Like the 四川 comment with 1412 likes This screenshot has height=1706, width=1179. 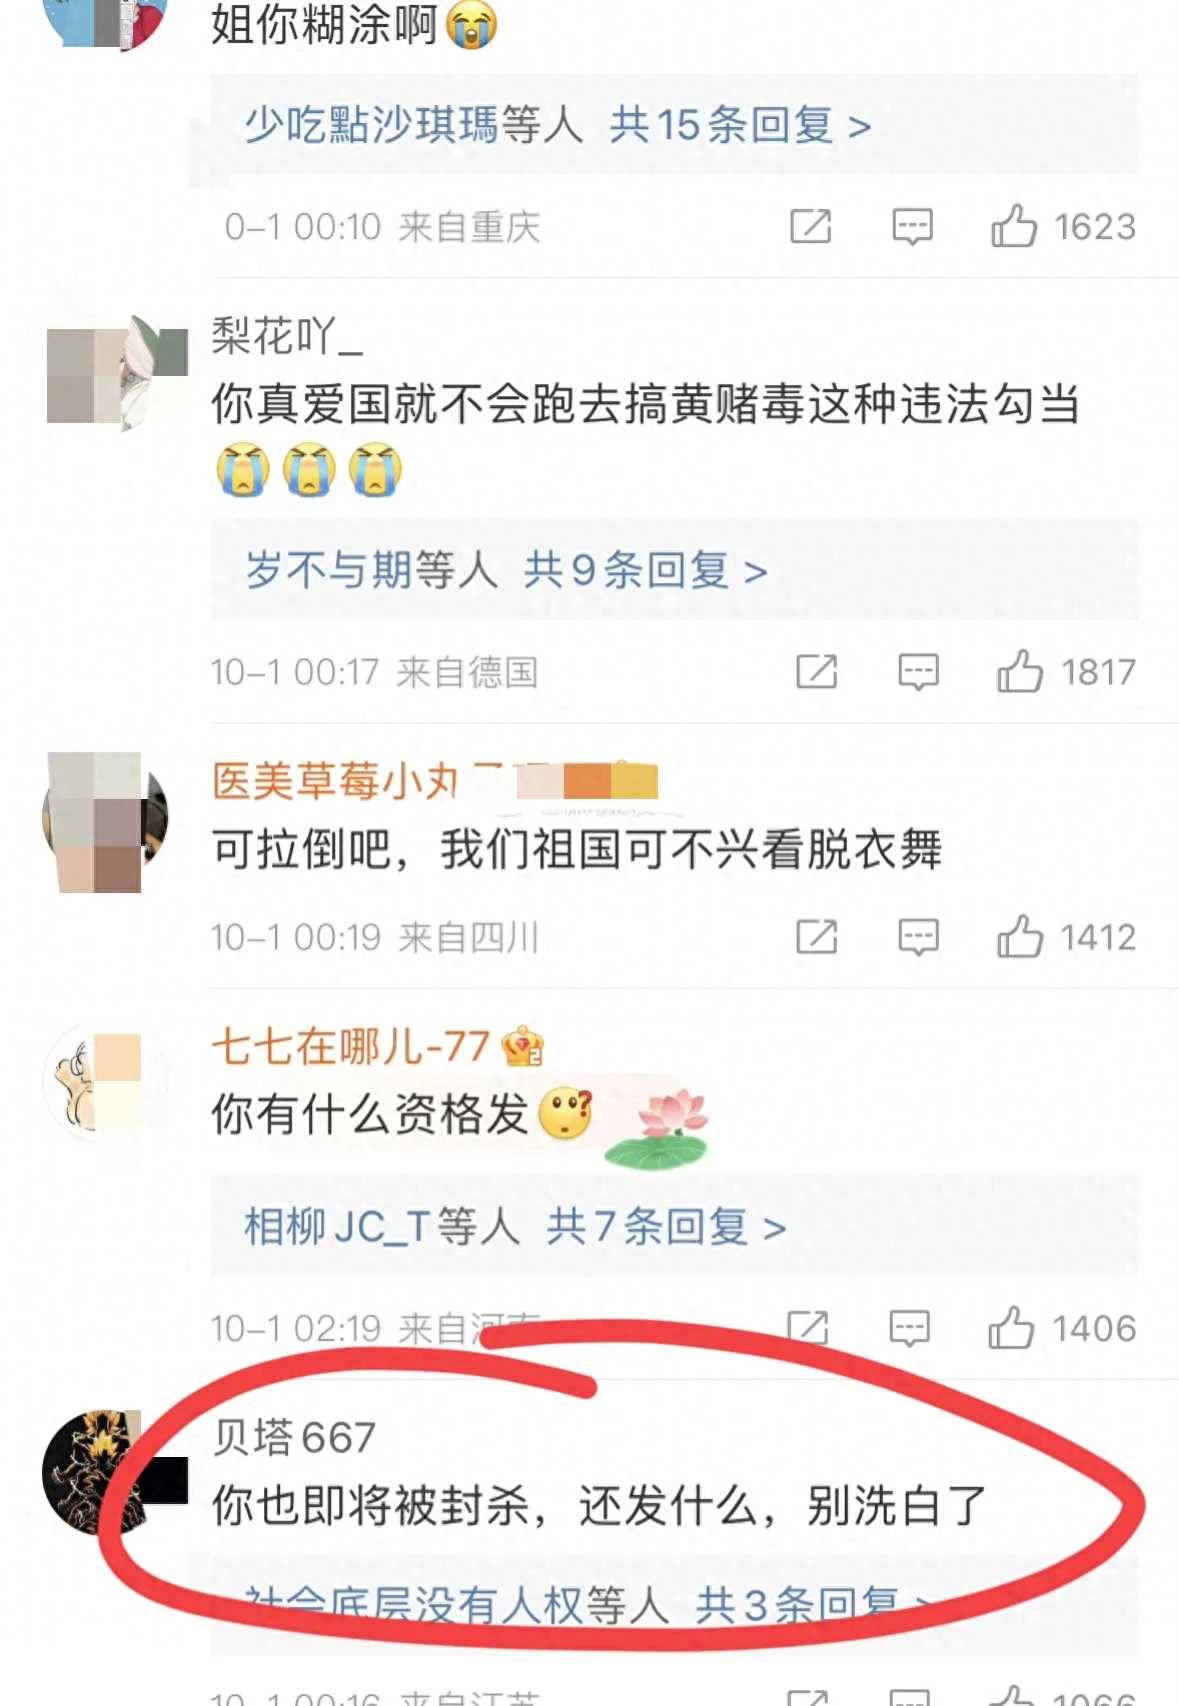(x=1019, y=936)
